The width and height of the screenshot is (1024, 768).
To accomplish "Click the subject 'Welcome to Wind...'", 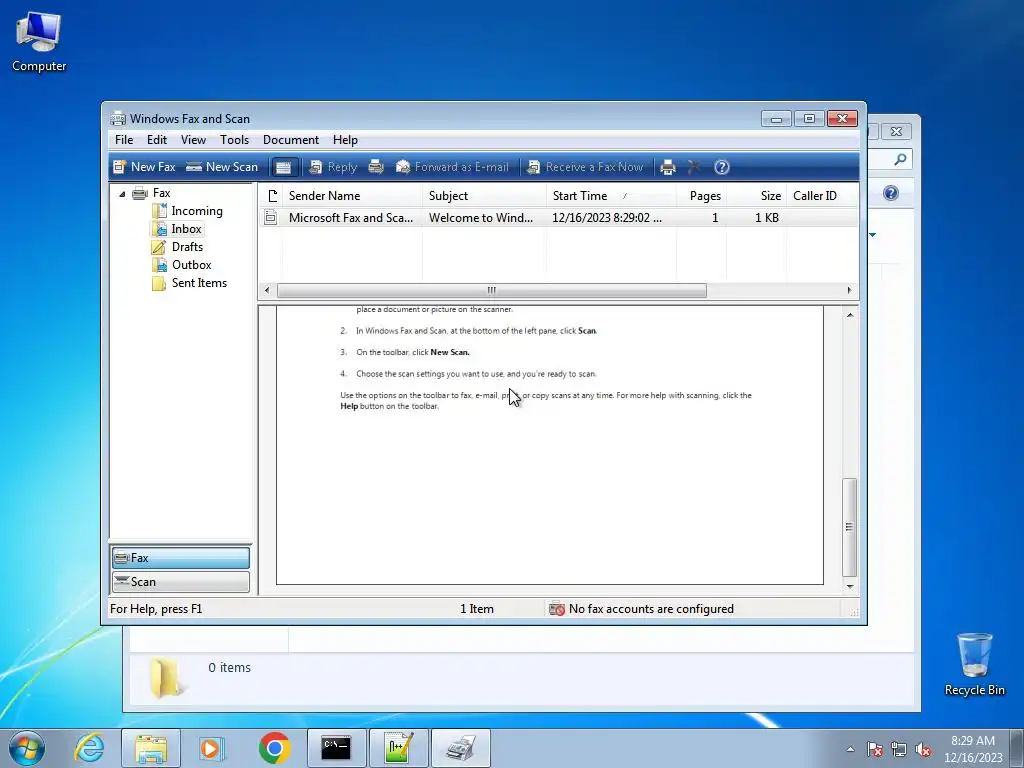I will click(x=481, y=218).
